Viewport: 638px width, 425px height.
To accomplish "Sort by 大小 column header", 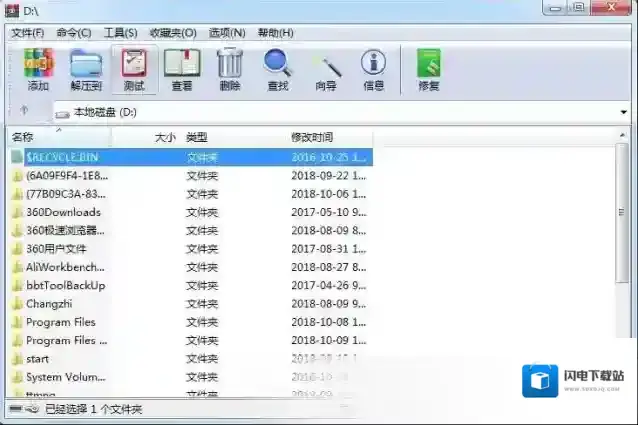I will coord(165,137).
